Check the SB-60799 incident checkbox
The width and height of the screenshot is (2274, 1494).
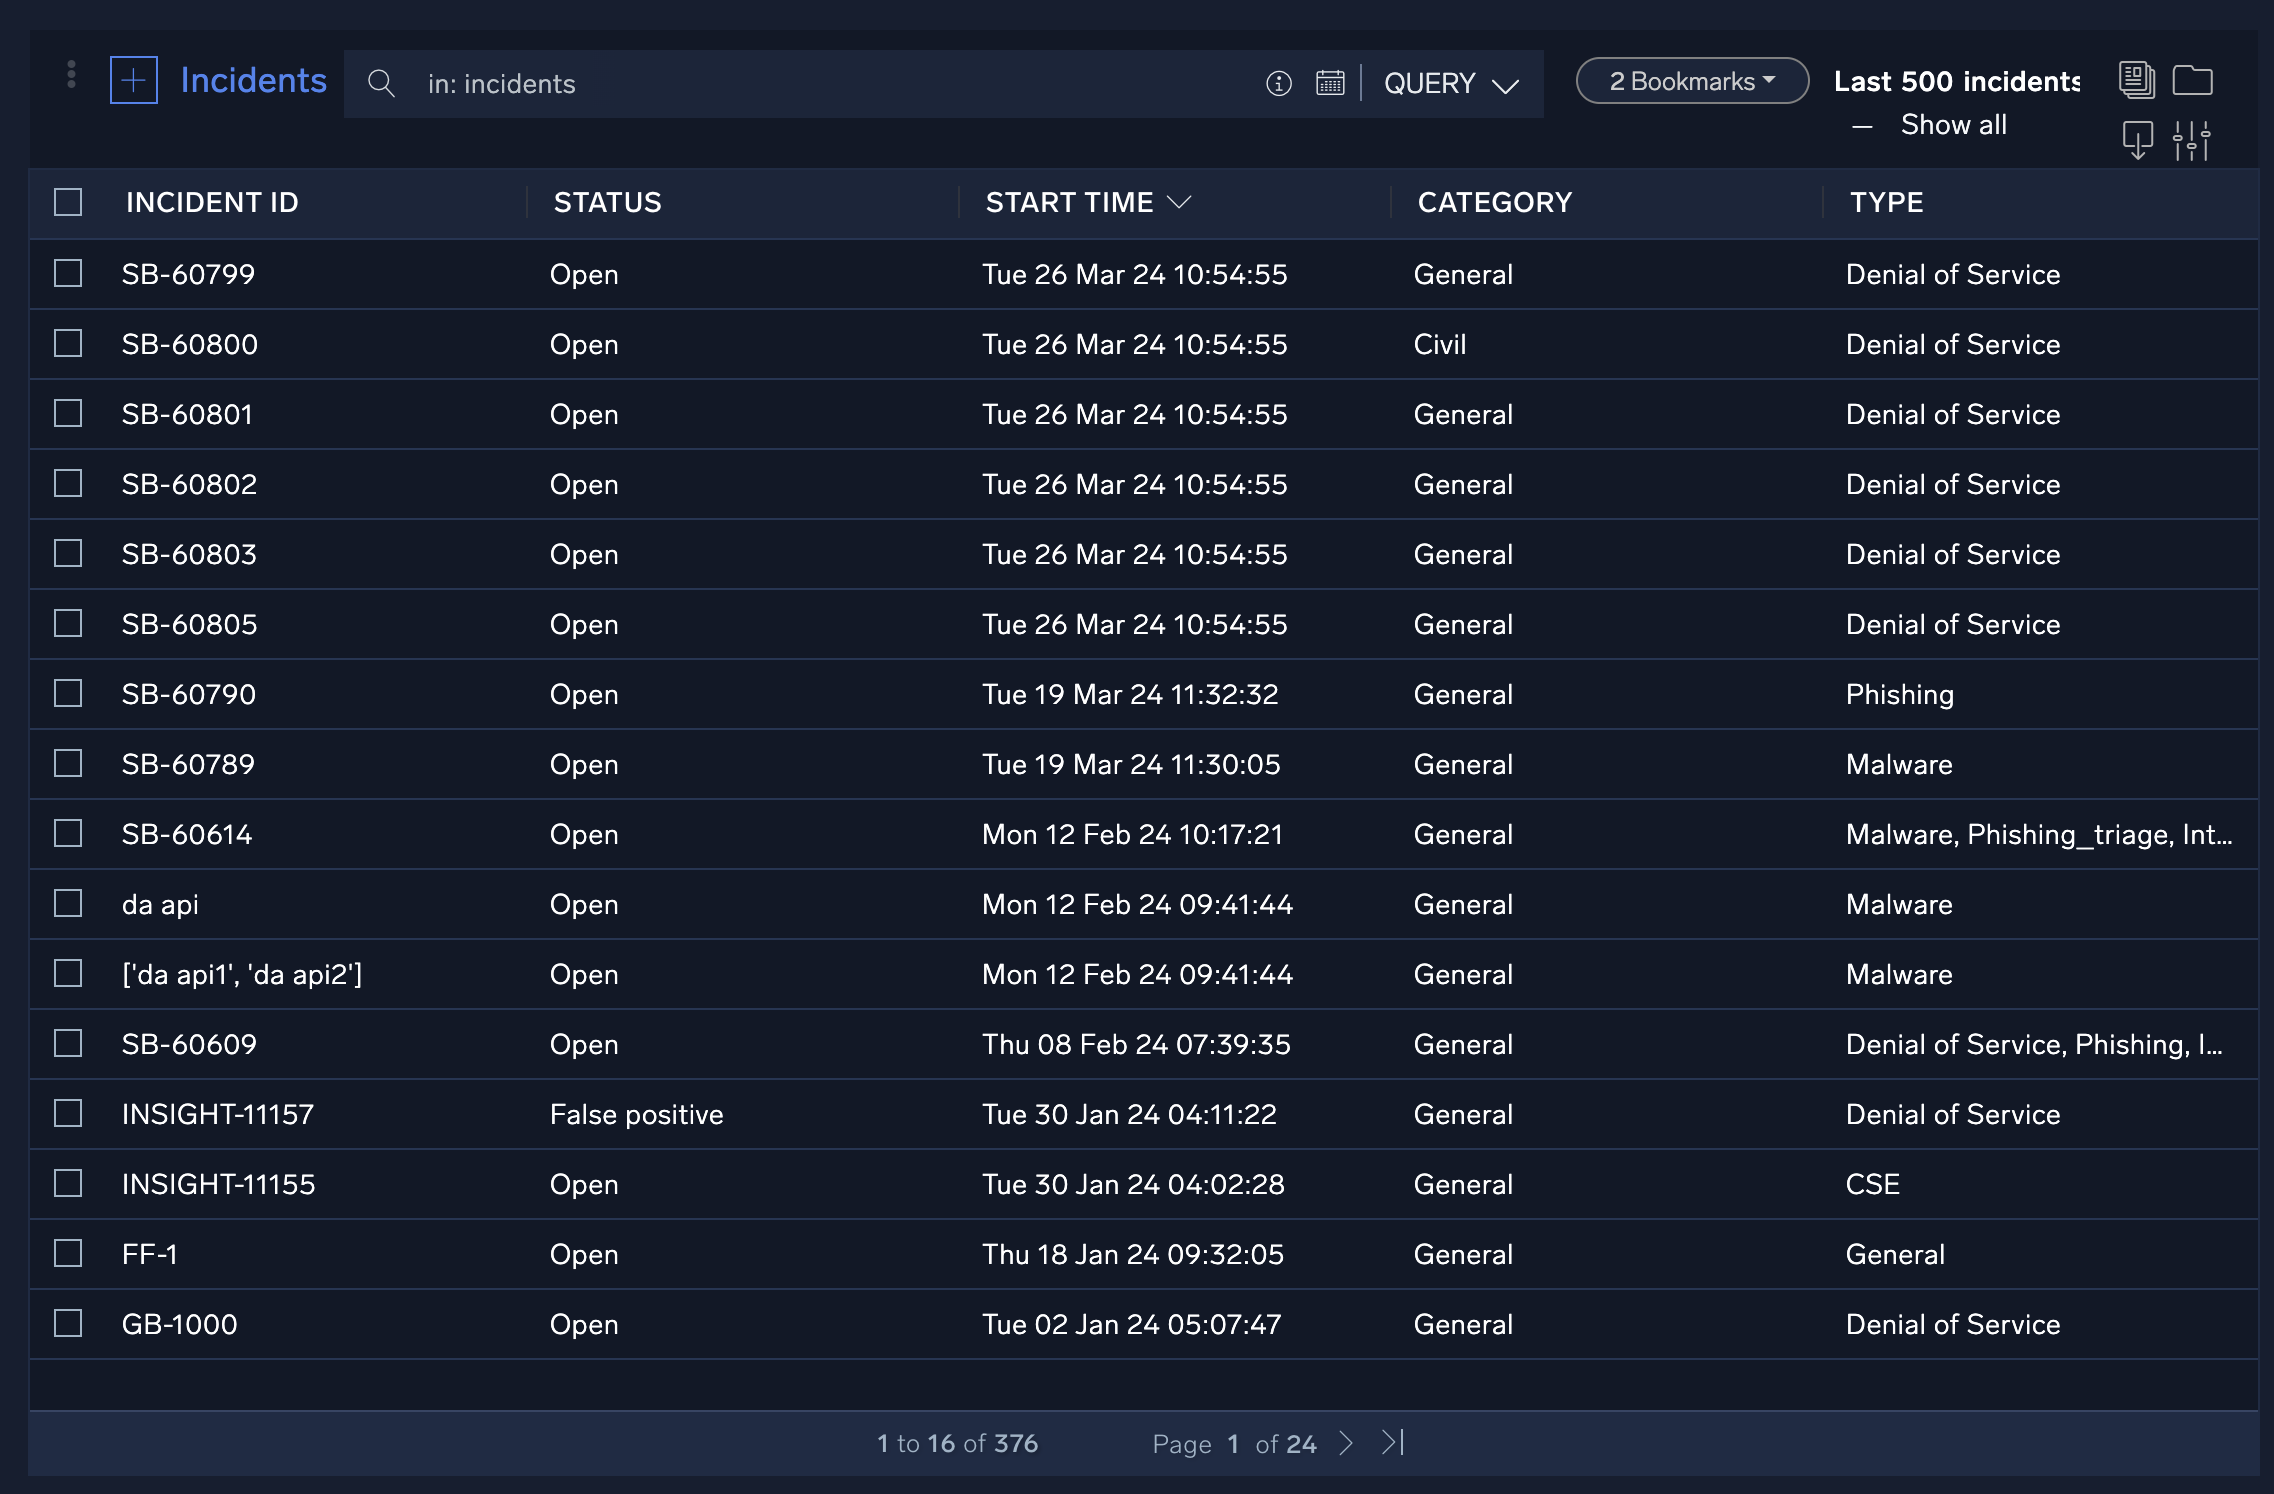coord(67,273)
